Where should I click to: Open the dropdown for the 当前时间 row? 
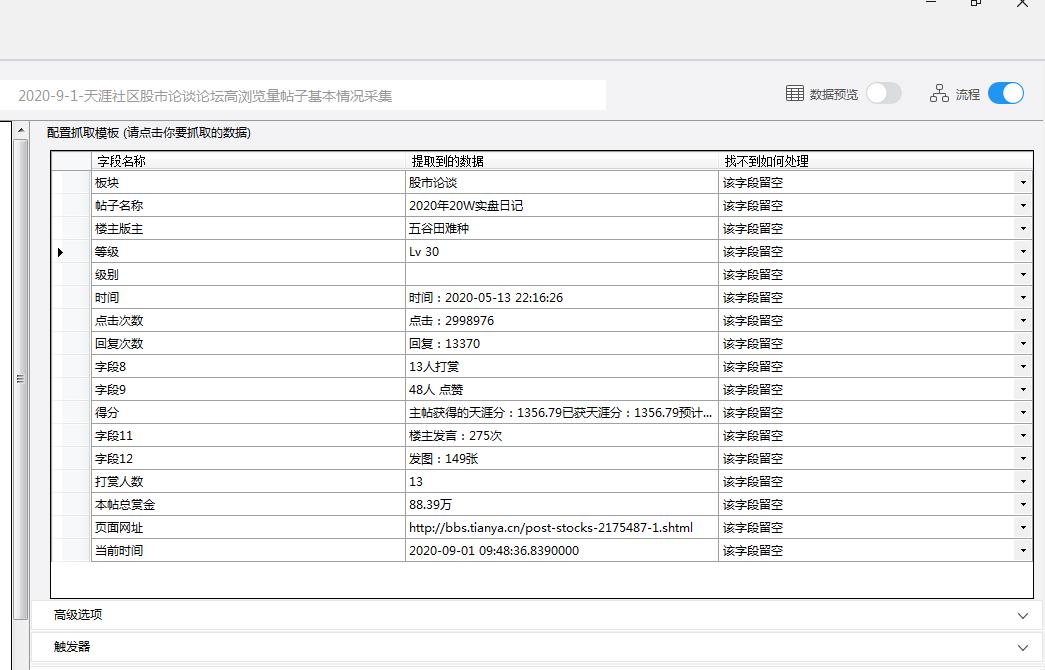pyautogui.click(x=1023, y=551)
